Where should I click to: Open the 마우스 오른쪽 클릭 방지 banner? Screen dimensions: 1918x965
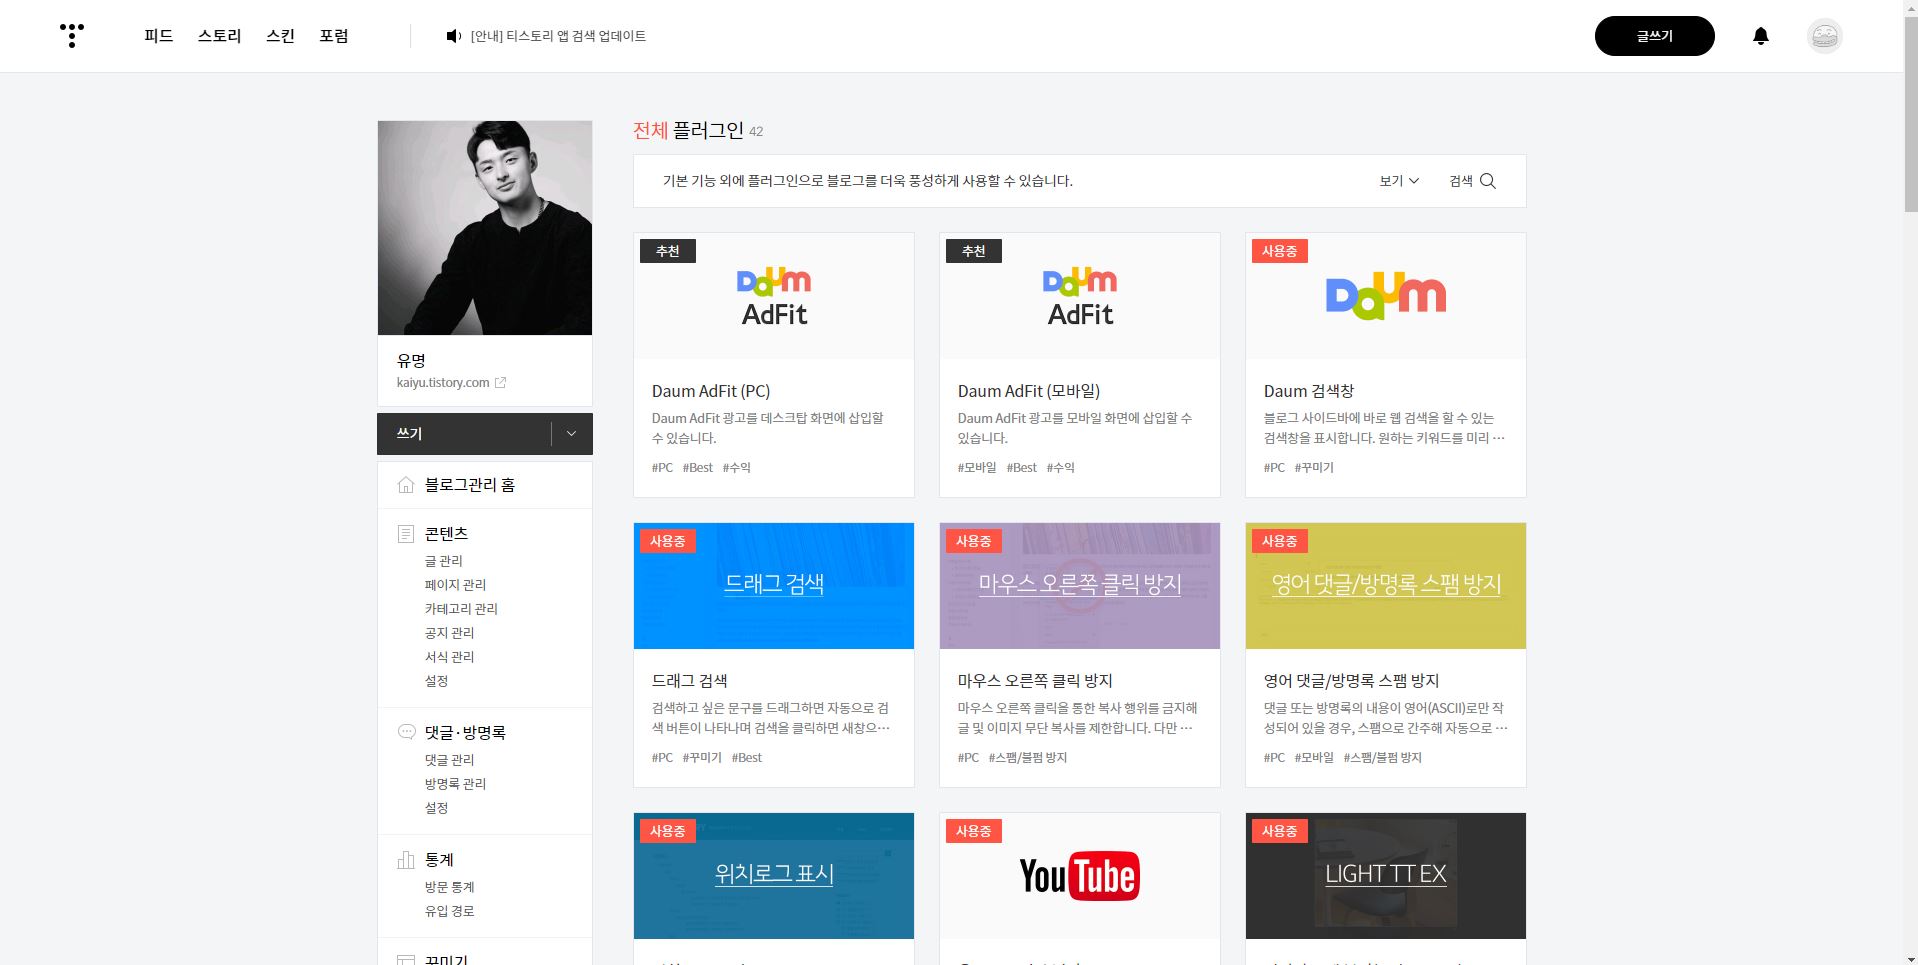point(1080,586)
